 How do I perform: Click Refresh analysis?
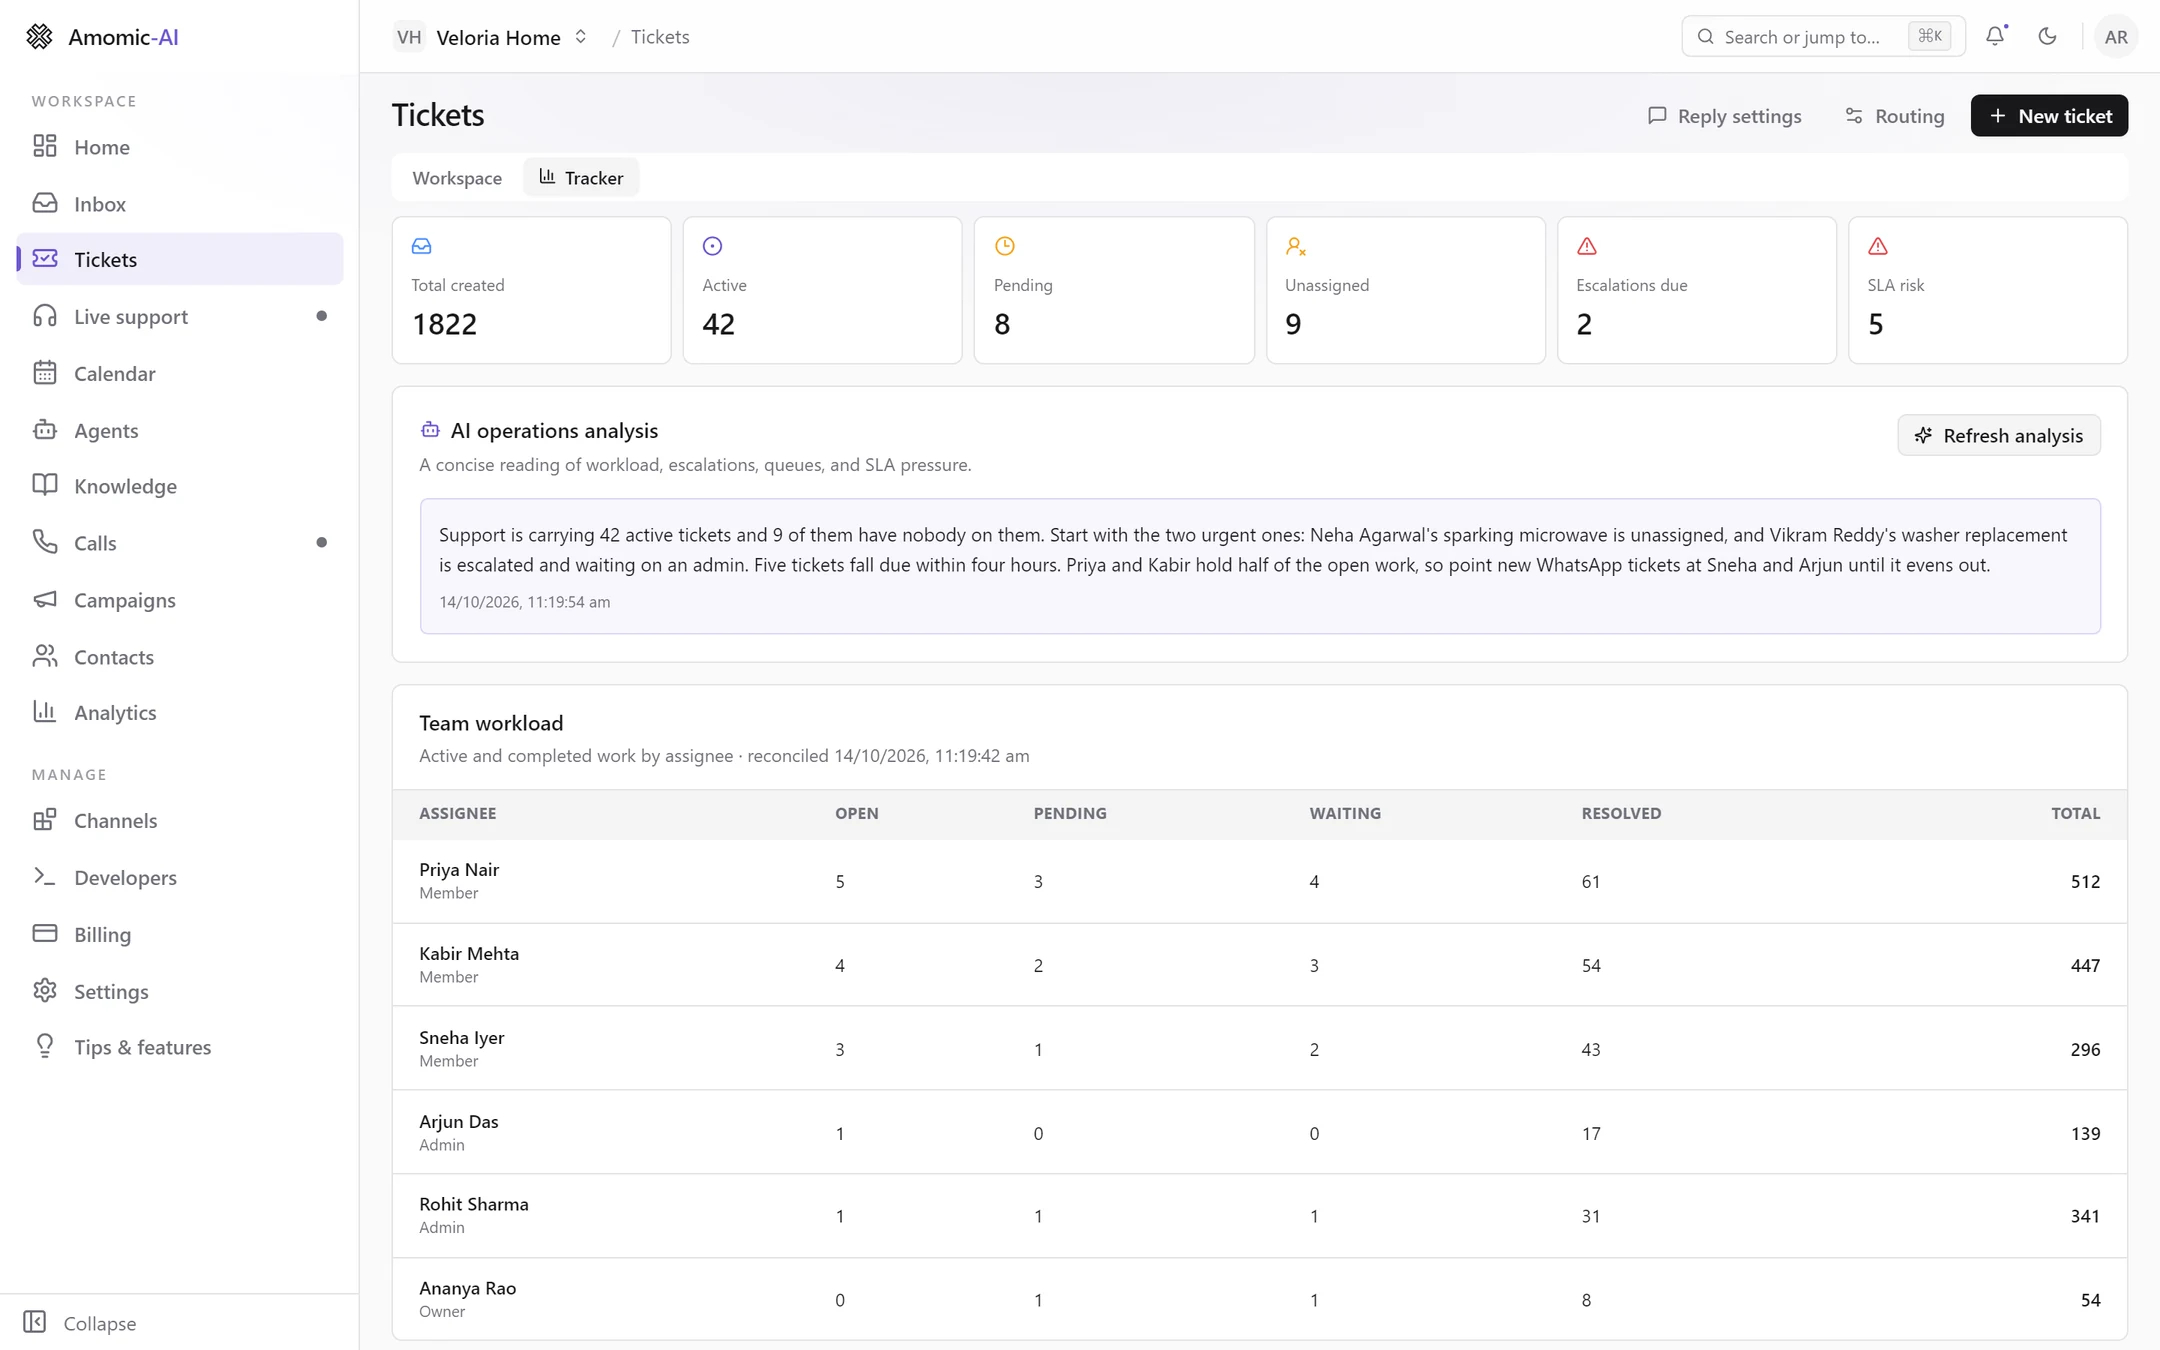[1999, 435]
